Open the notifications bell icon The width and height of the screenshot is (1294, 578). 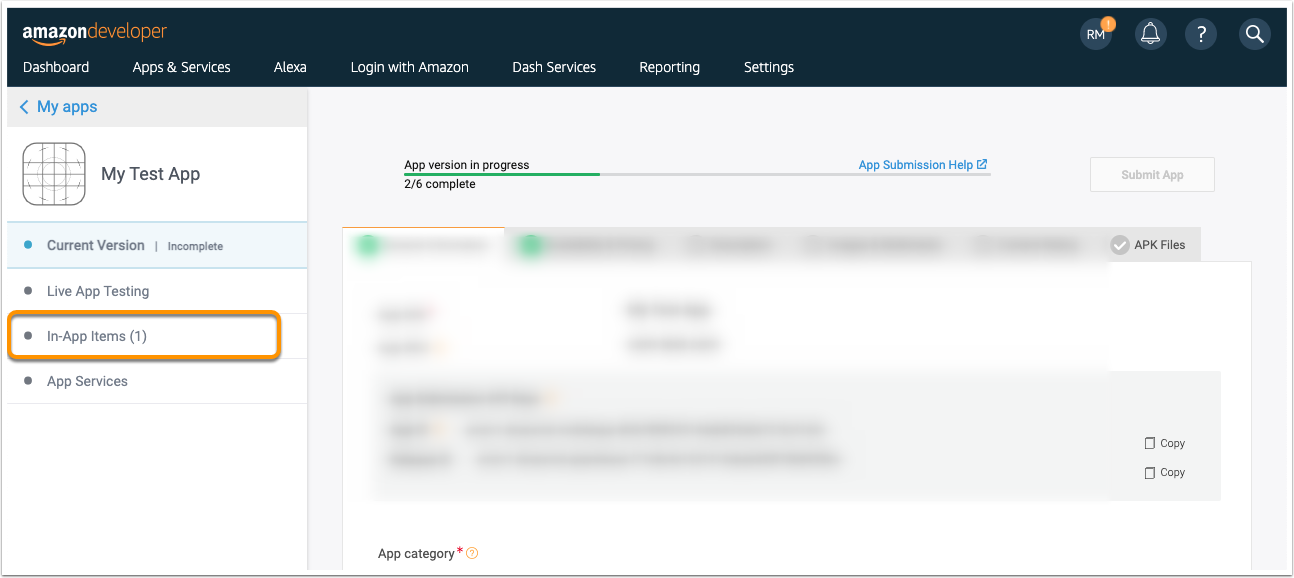coord(1151,34)
